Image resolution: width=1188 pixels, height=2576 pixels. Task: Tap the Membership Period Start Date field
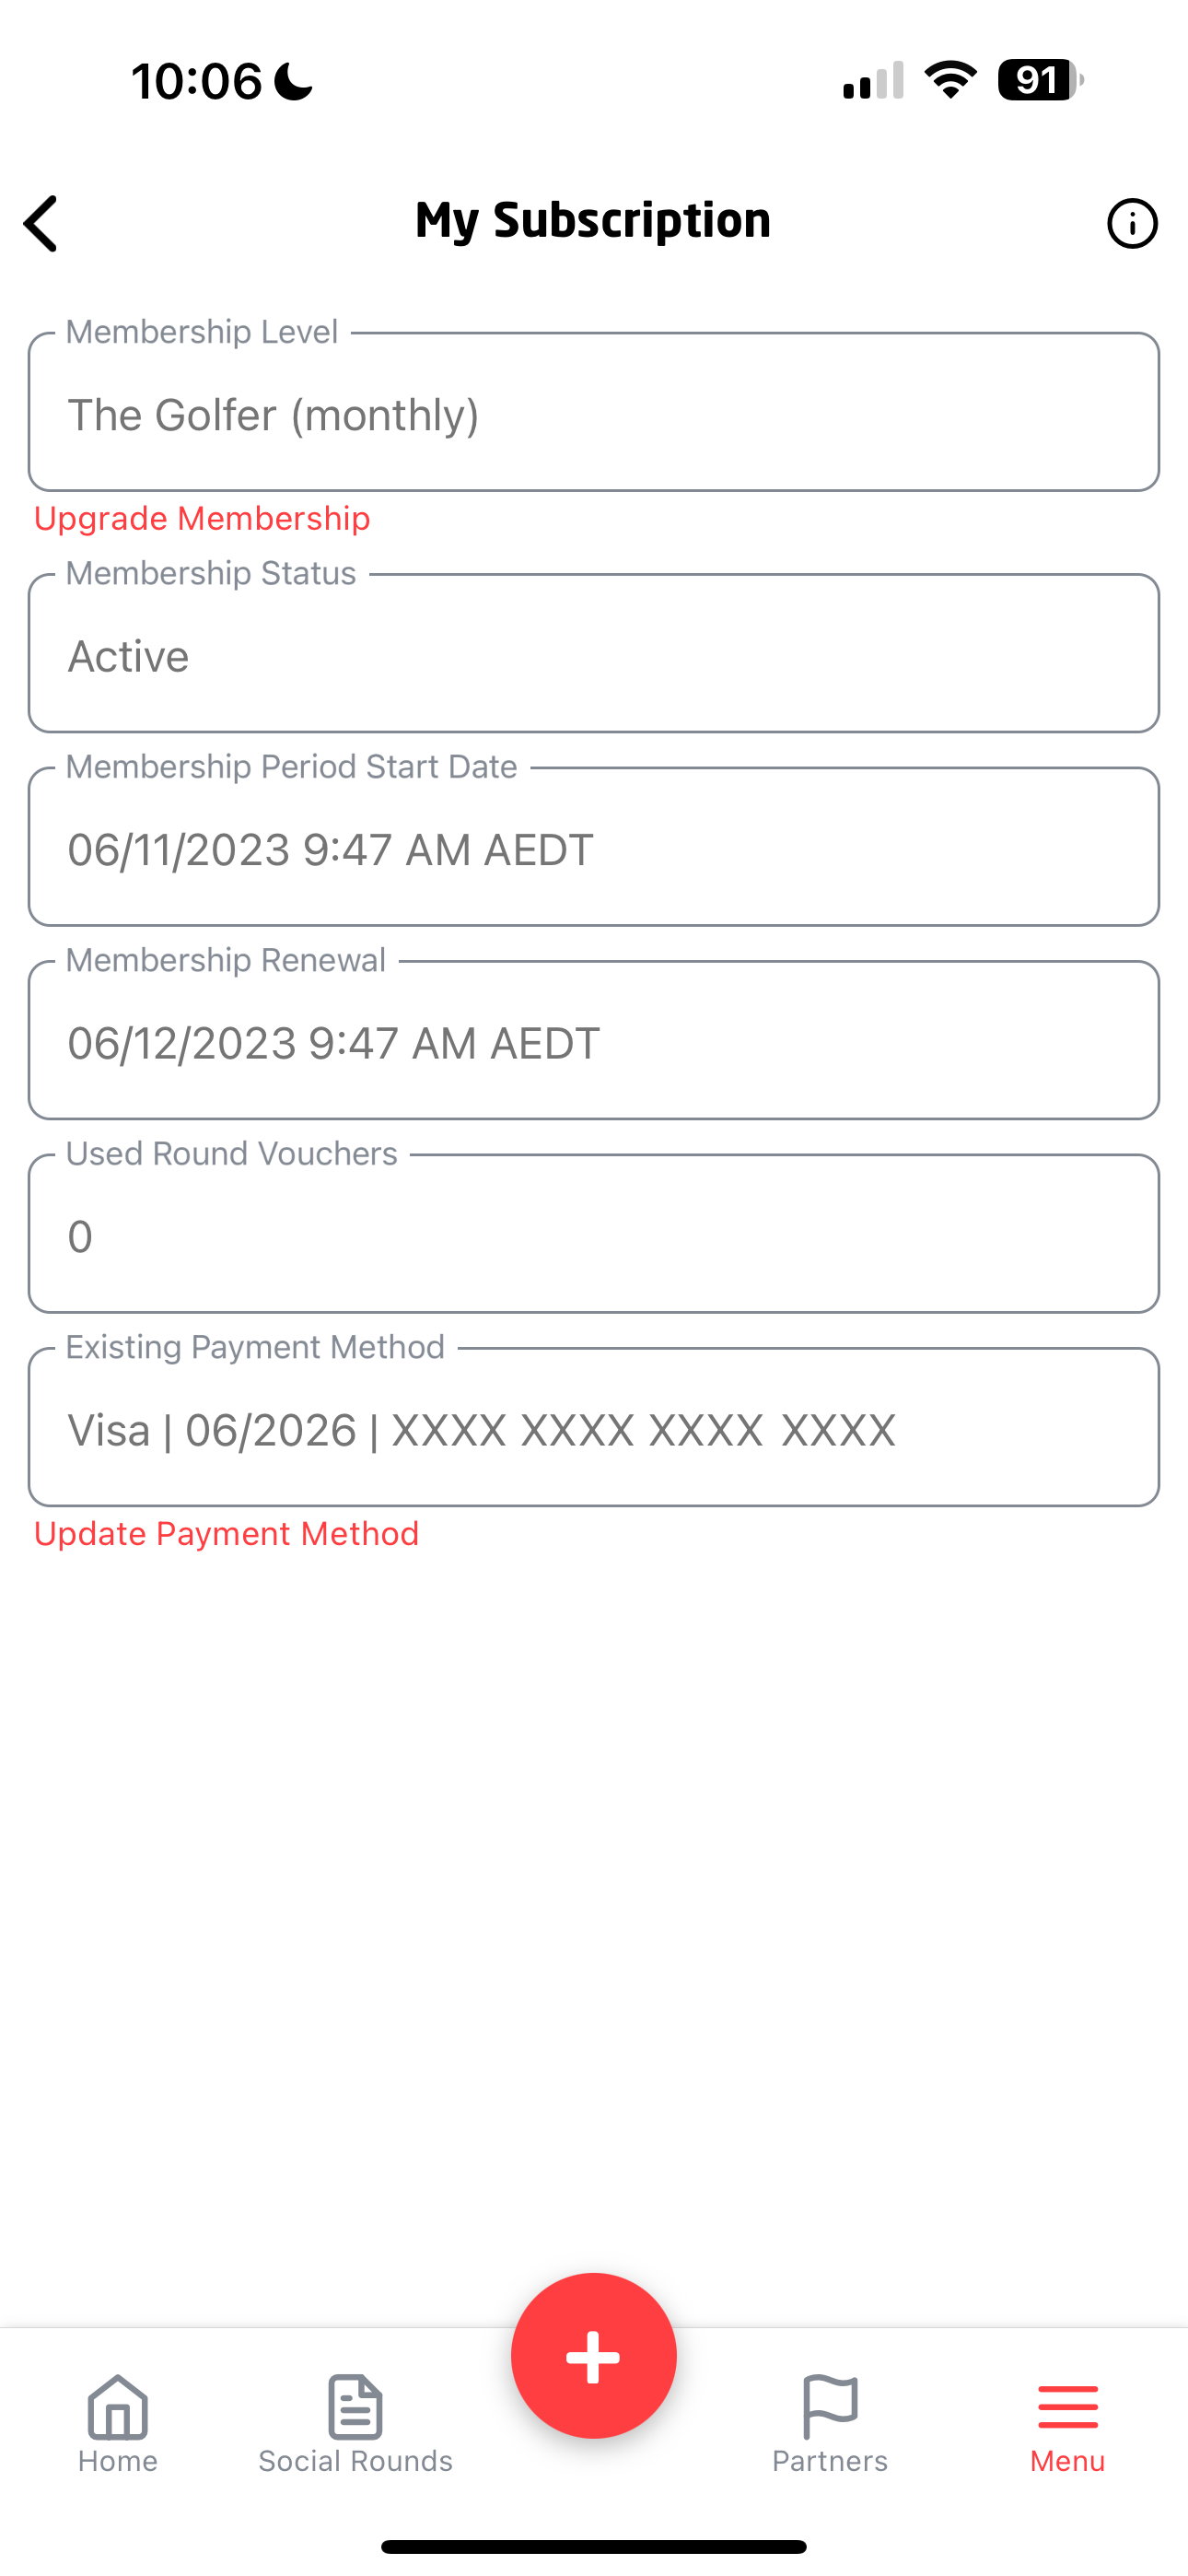tap(594, 847)
